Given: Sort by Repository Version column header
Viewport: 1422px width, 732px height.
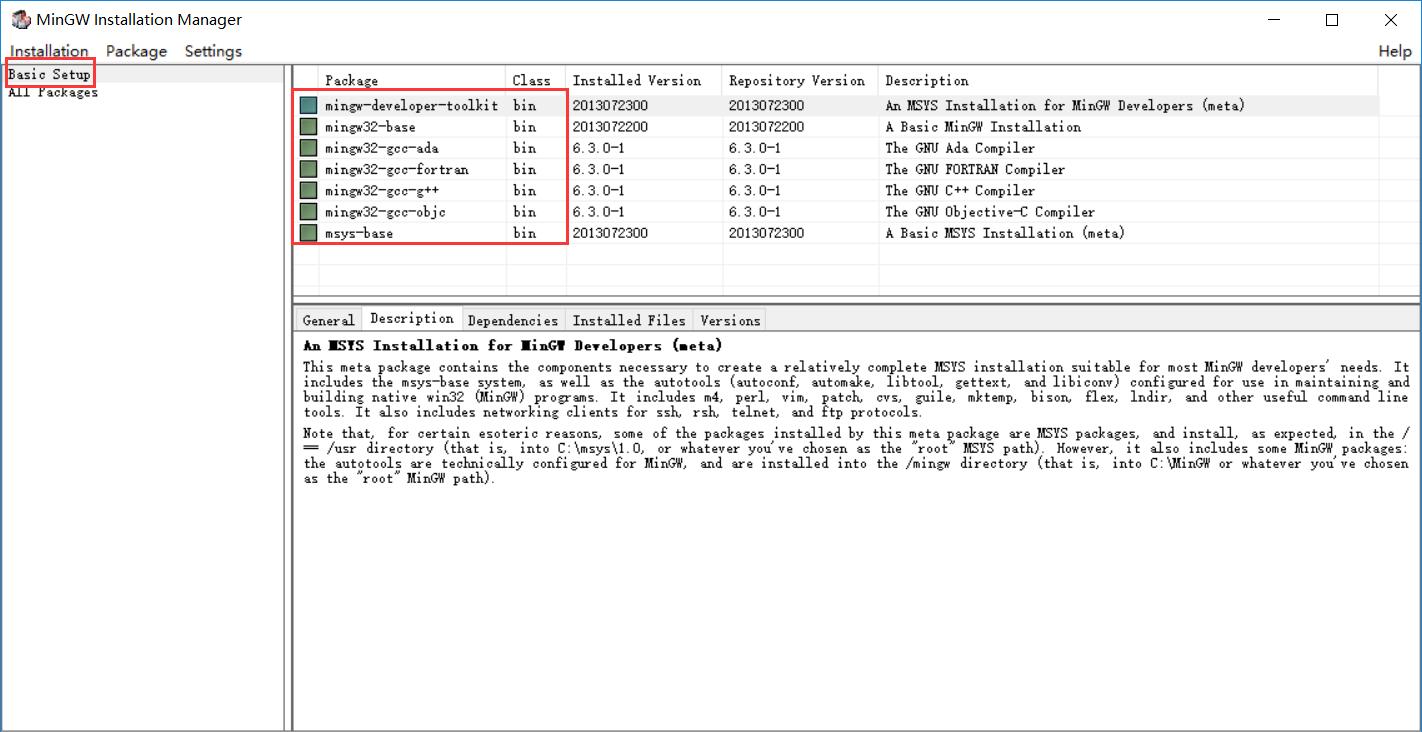Looking at the screenshot, I should 799,80.
